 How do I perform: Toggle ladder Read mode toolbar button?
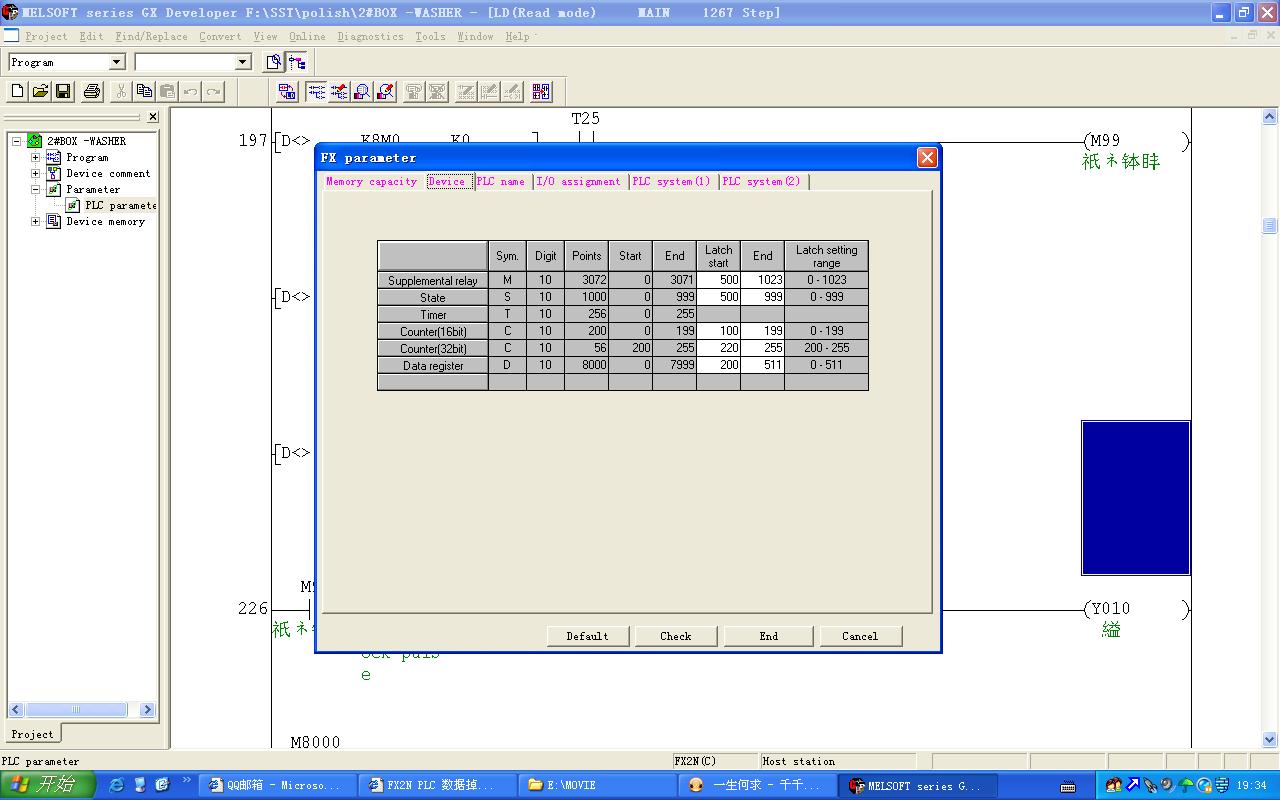coord(316,92)
